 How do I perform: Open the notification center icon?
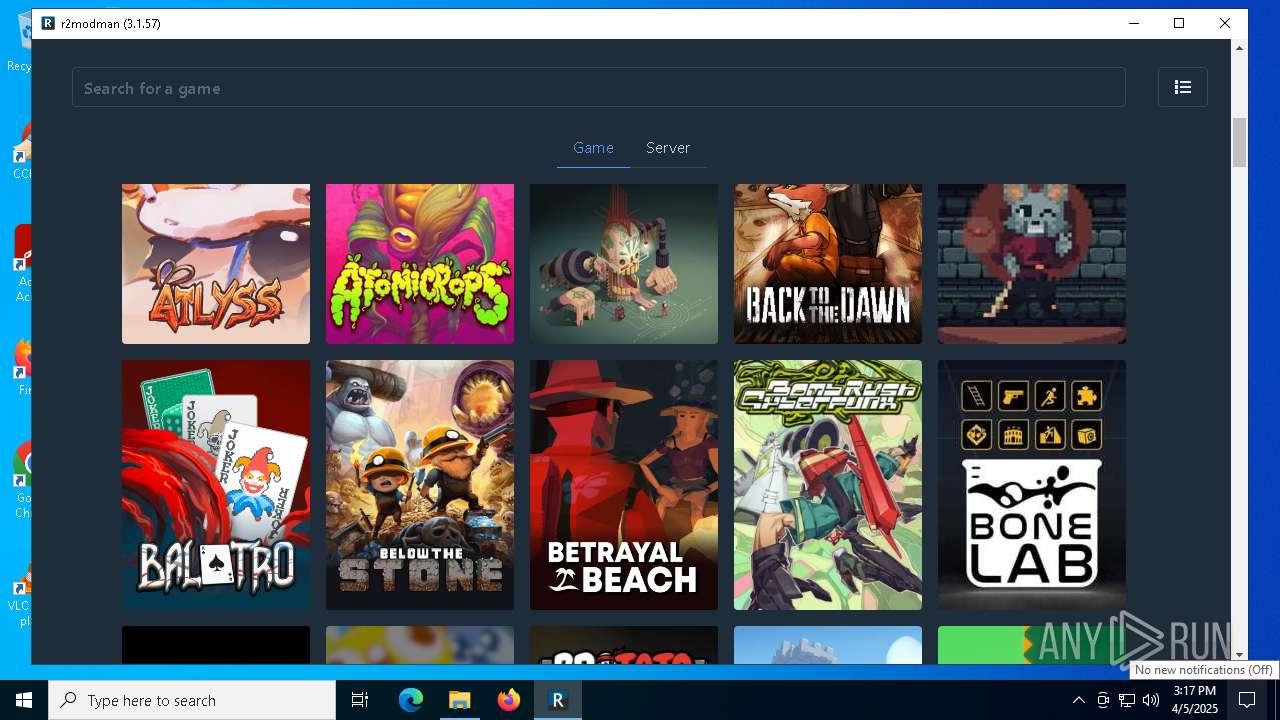click(1247, 700)
